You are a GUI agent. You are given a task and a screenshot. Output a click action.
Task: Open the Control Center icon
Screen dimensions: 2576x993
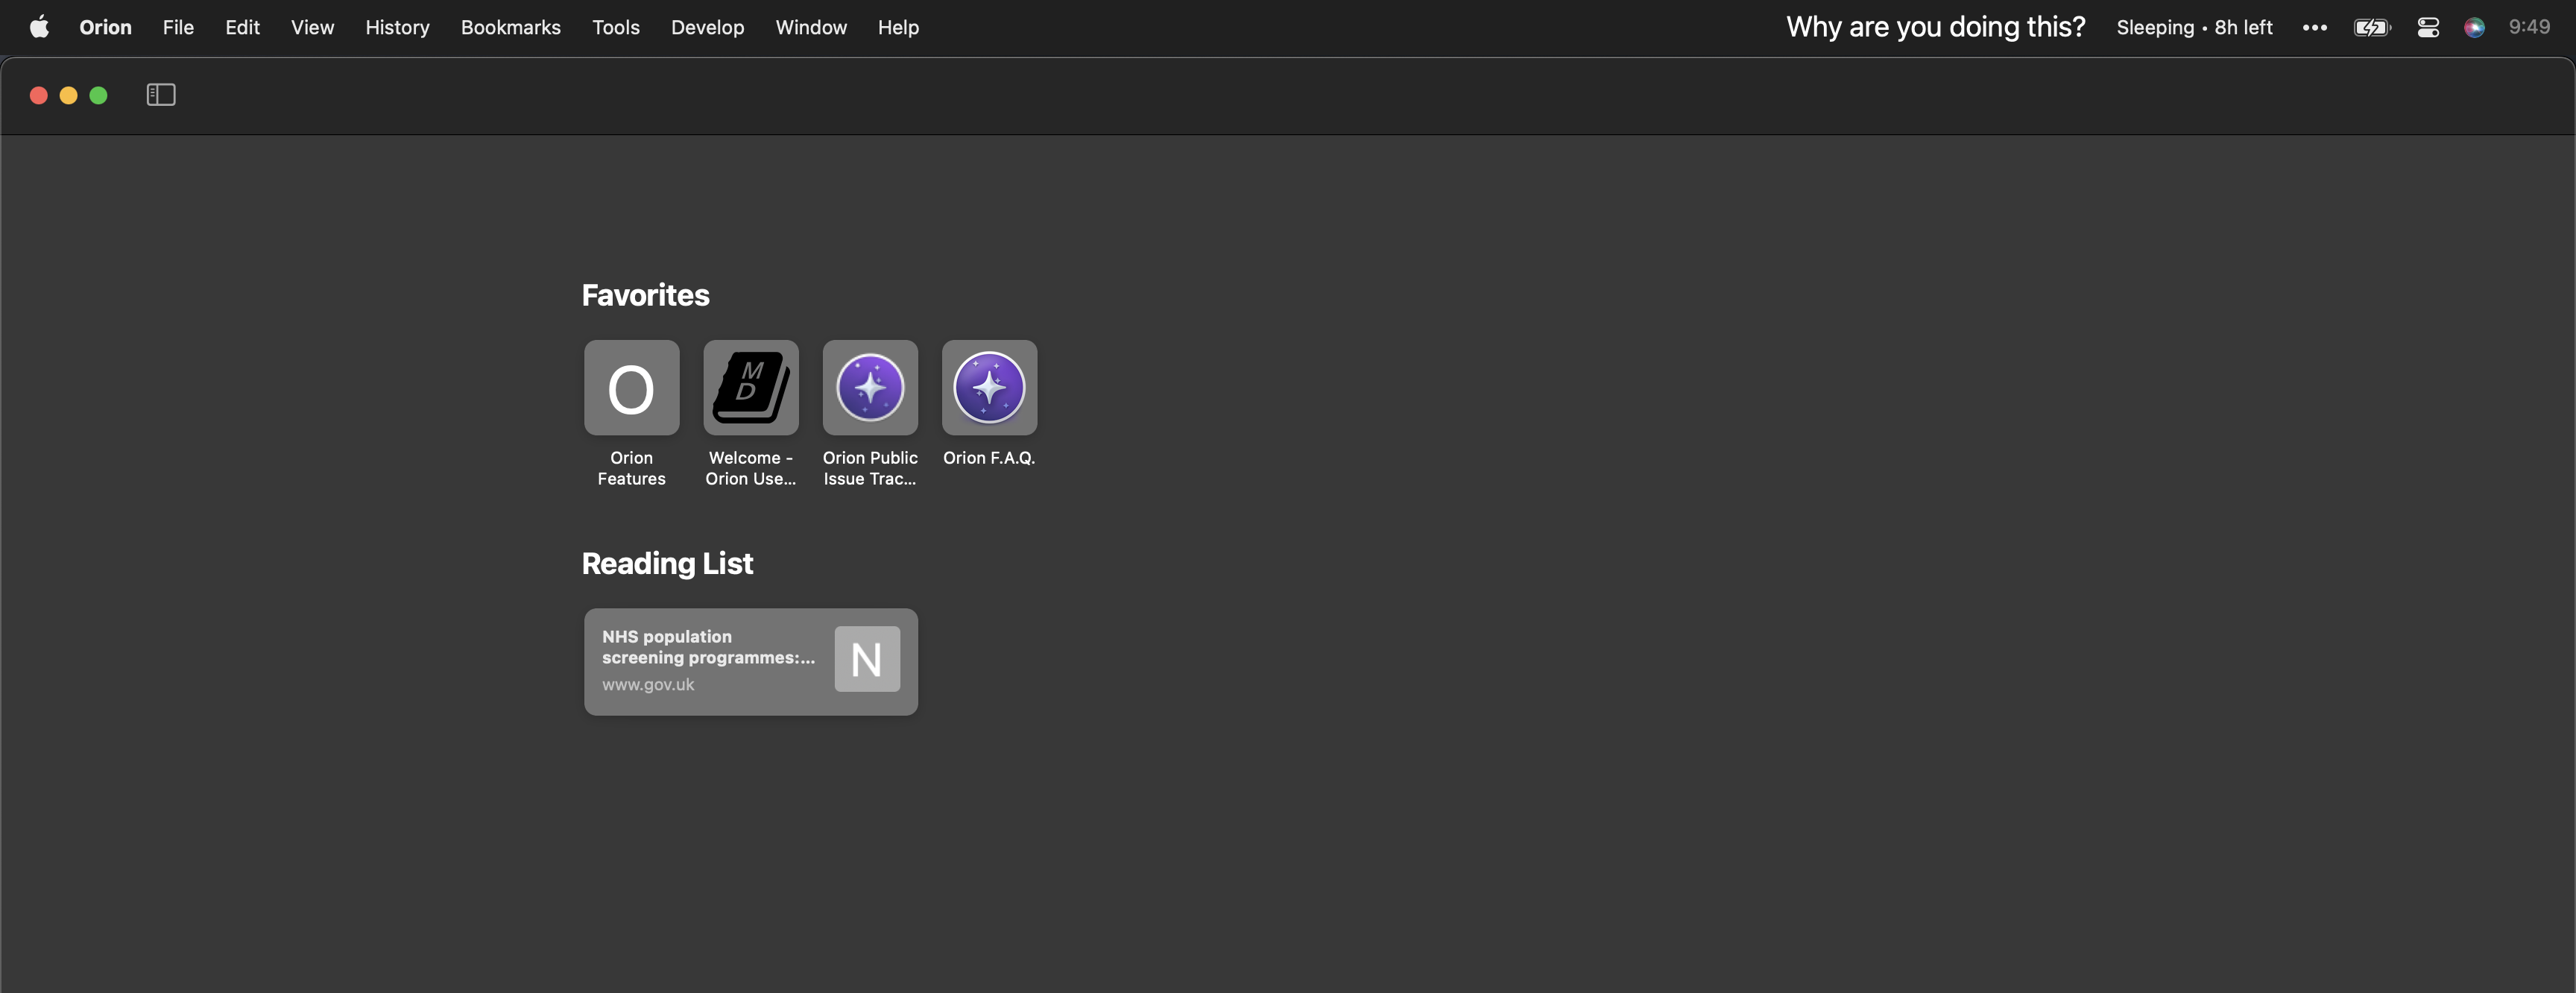2428,27
